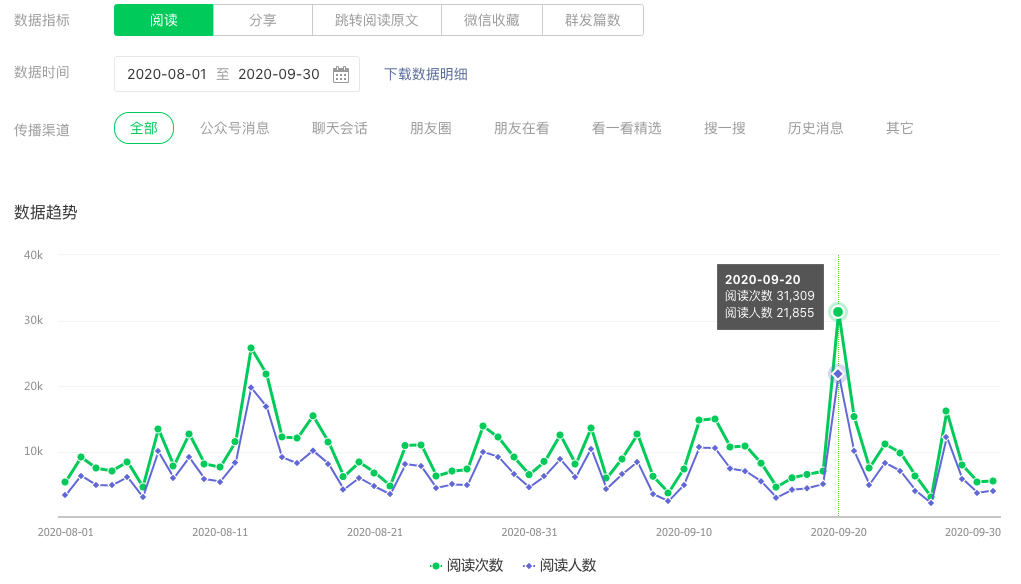Filter by 搜一搜 channel
This screenshot has height=584, width=1021.
(x=725, y=128)
